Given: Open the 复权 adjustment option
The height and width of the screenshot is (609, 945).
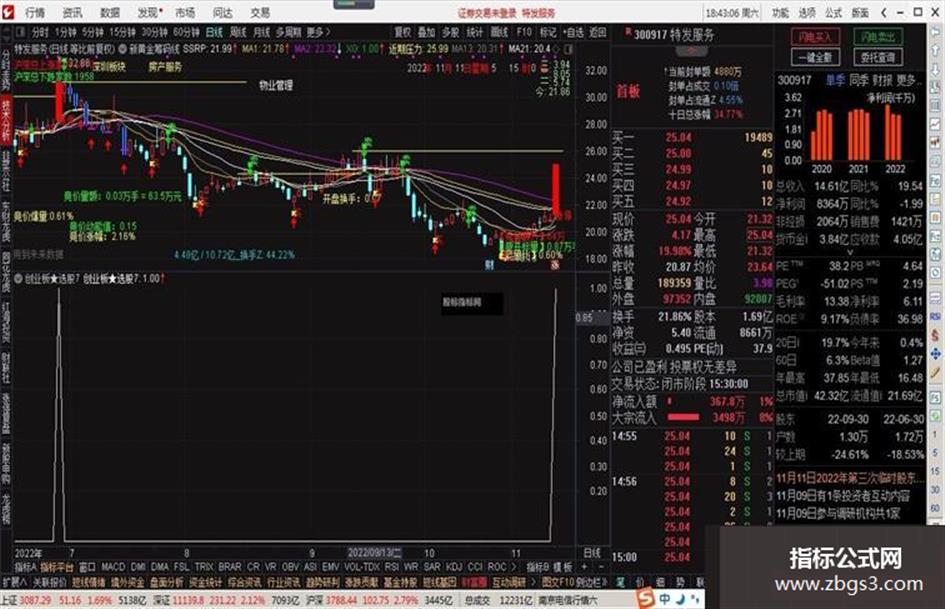Looking at the screenshot, I should tap(403, 32).
